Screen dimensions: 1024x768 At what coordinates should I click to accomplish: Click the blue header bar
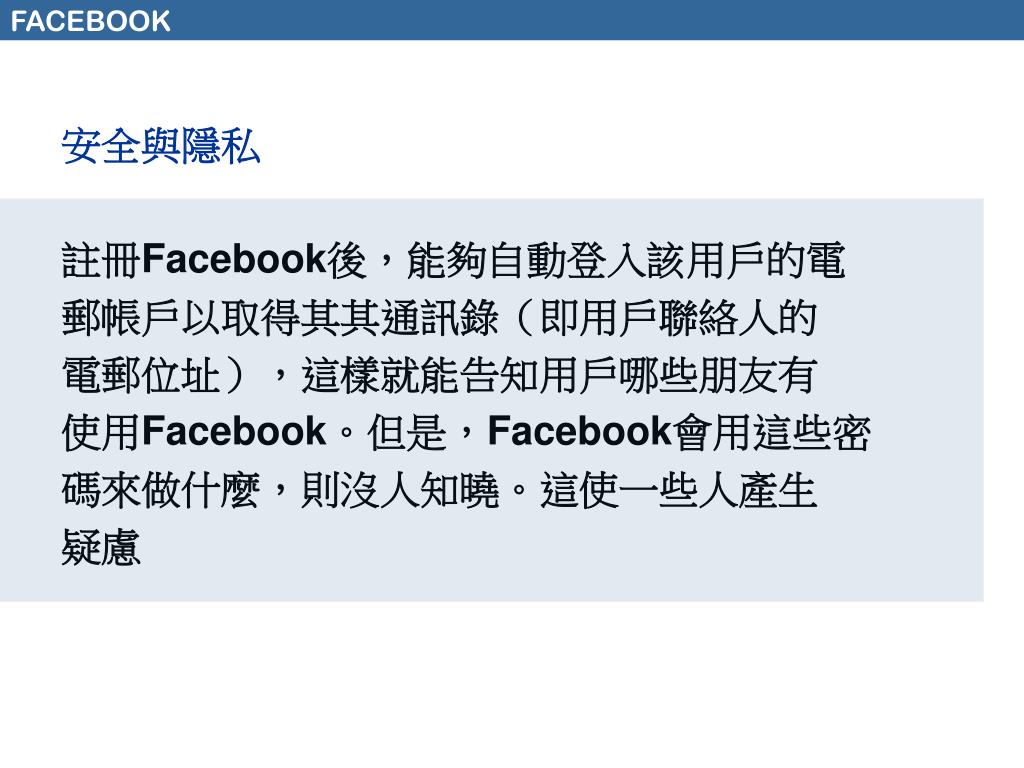(x=512, y=20)
